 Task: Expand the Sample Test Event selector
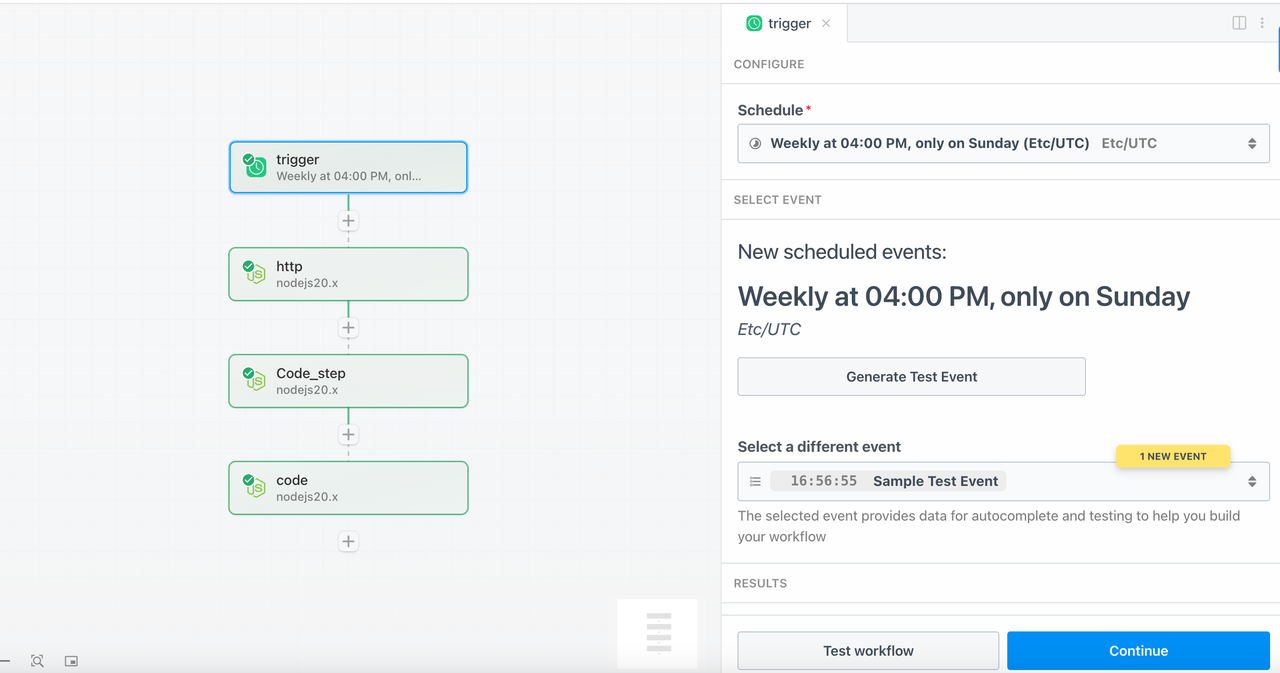point(1003,481)
